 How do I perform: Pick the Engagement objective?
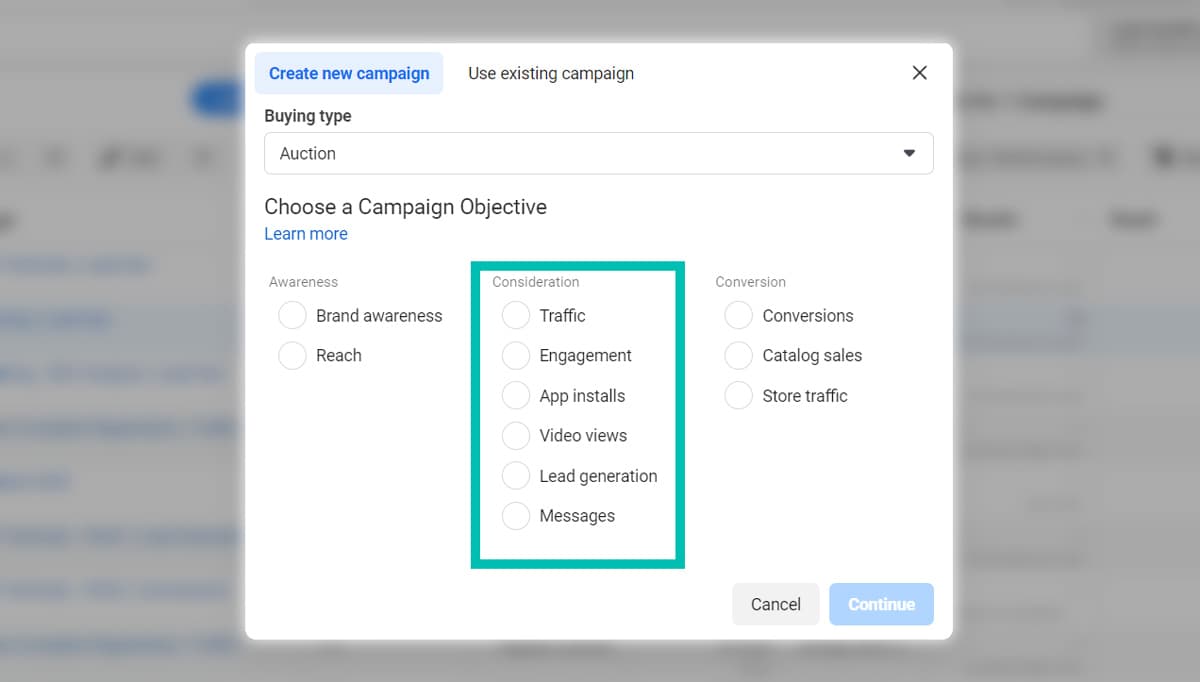[x=516, y=356]
